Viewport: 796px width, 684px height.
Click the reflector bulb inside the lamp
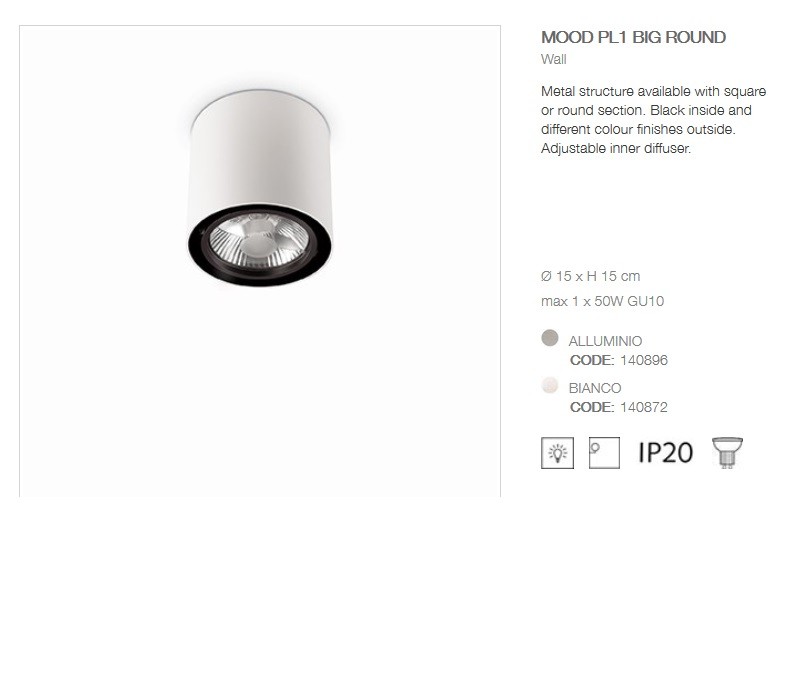click(x=259, y=240)
